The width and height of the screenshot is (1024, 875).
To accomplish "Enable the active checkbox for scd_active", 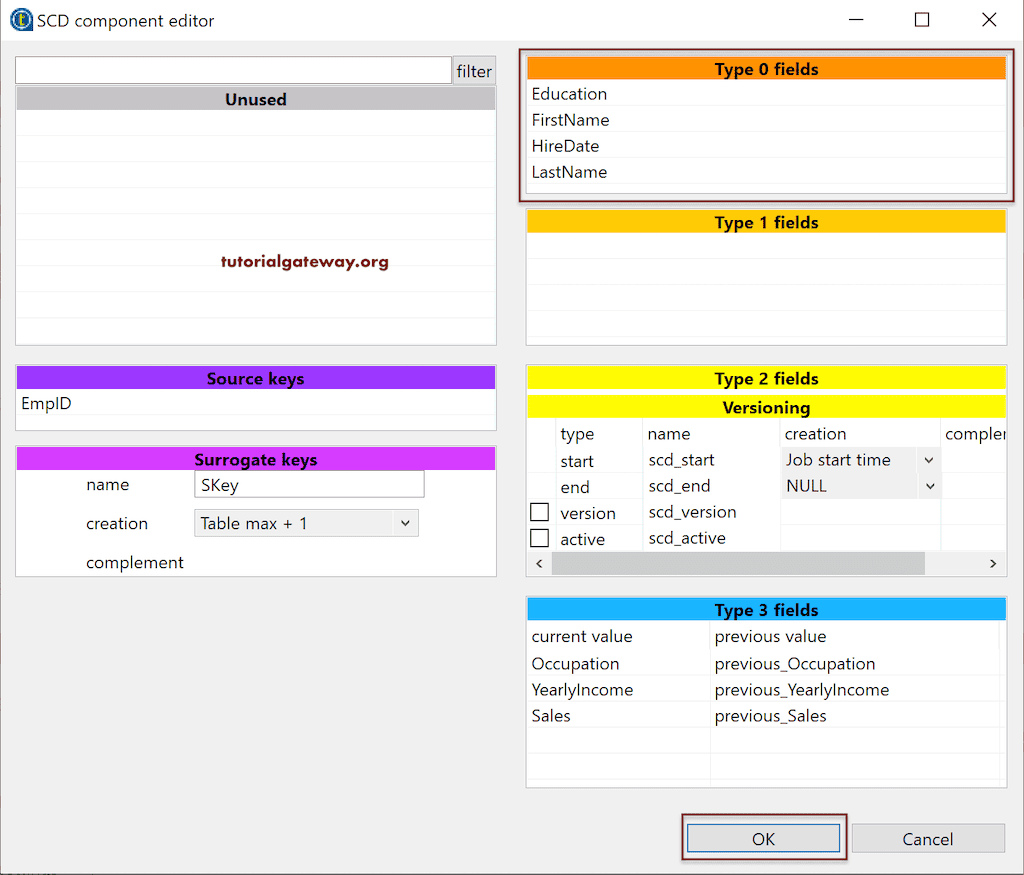I will [539, 537].
